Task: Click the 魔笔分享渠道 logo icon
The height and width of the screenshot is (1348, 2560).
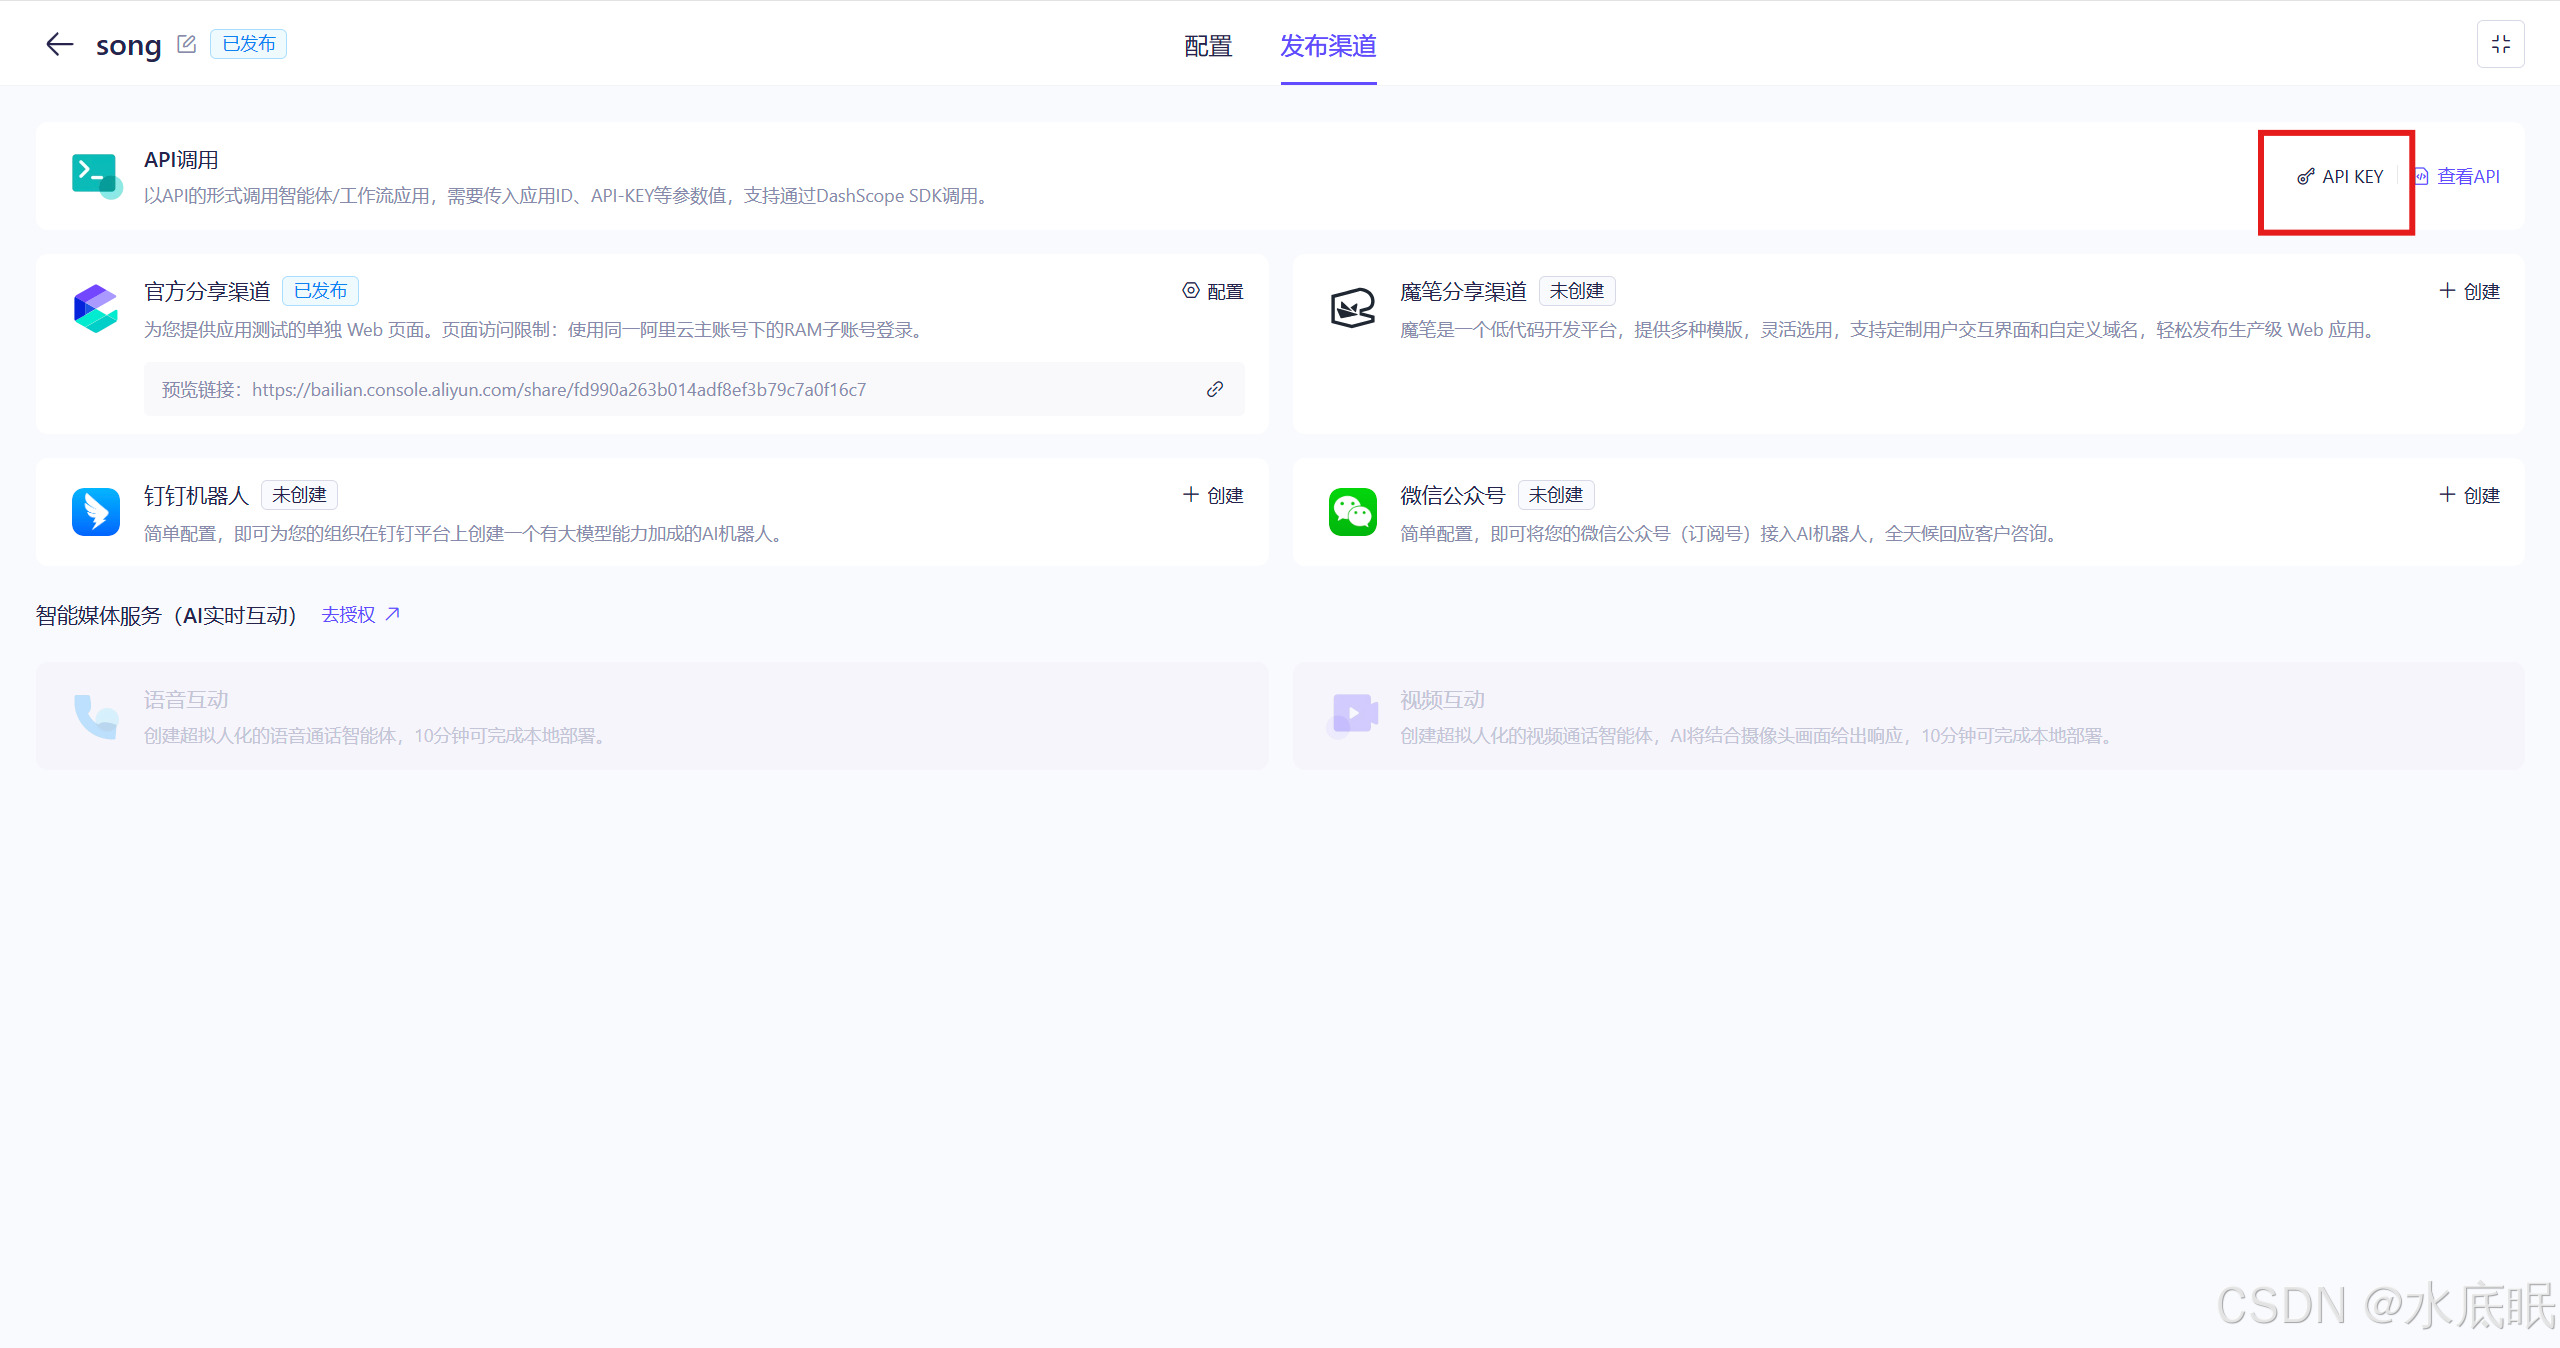Action: (1352, 308)
